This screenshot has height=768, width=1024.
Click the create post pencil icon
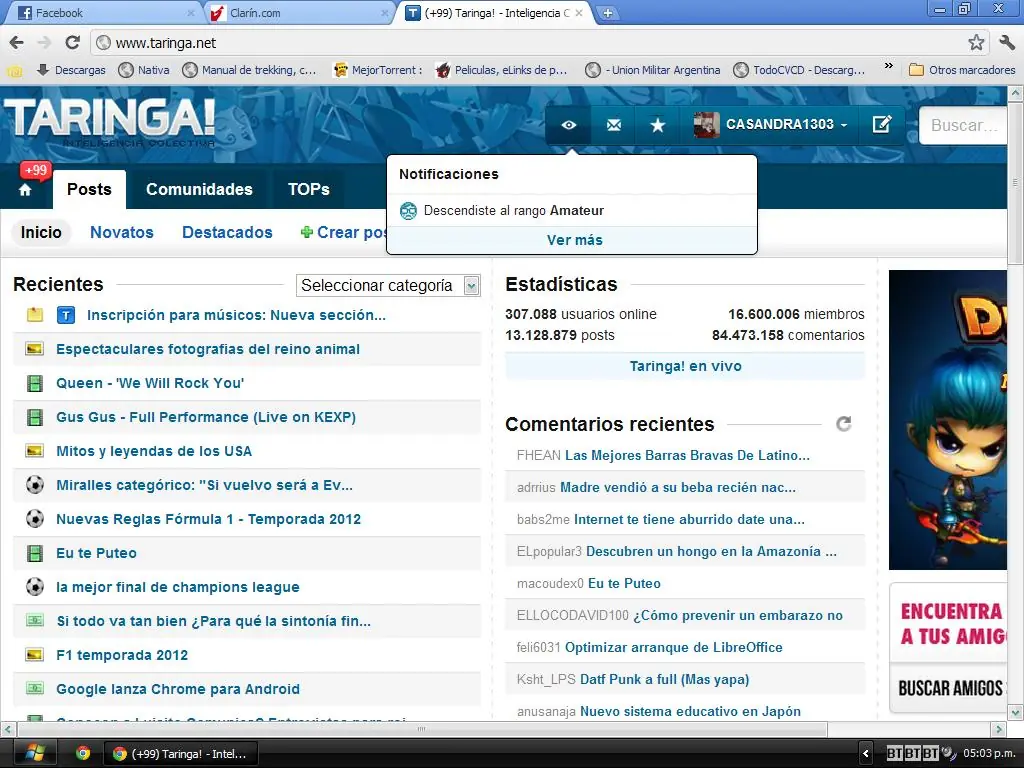point(882,124)
